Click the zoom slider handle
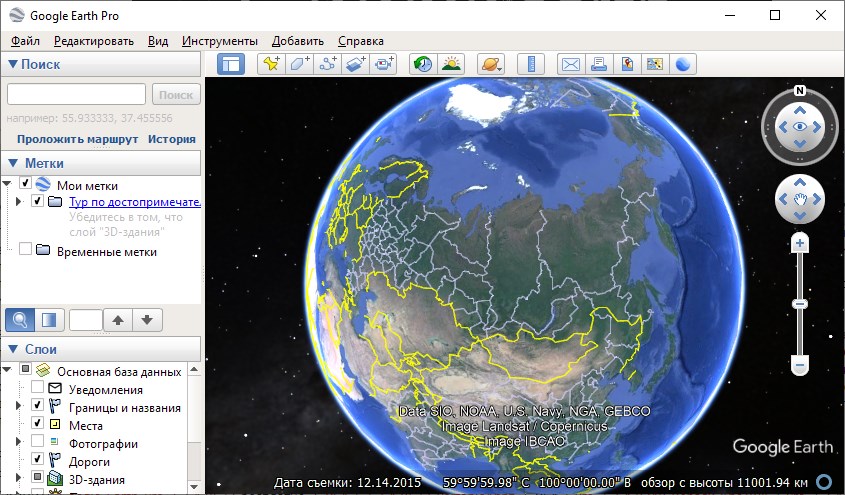Viewport: 845px width, 495px height. (800, 304)
